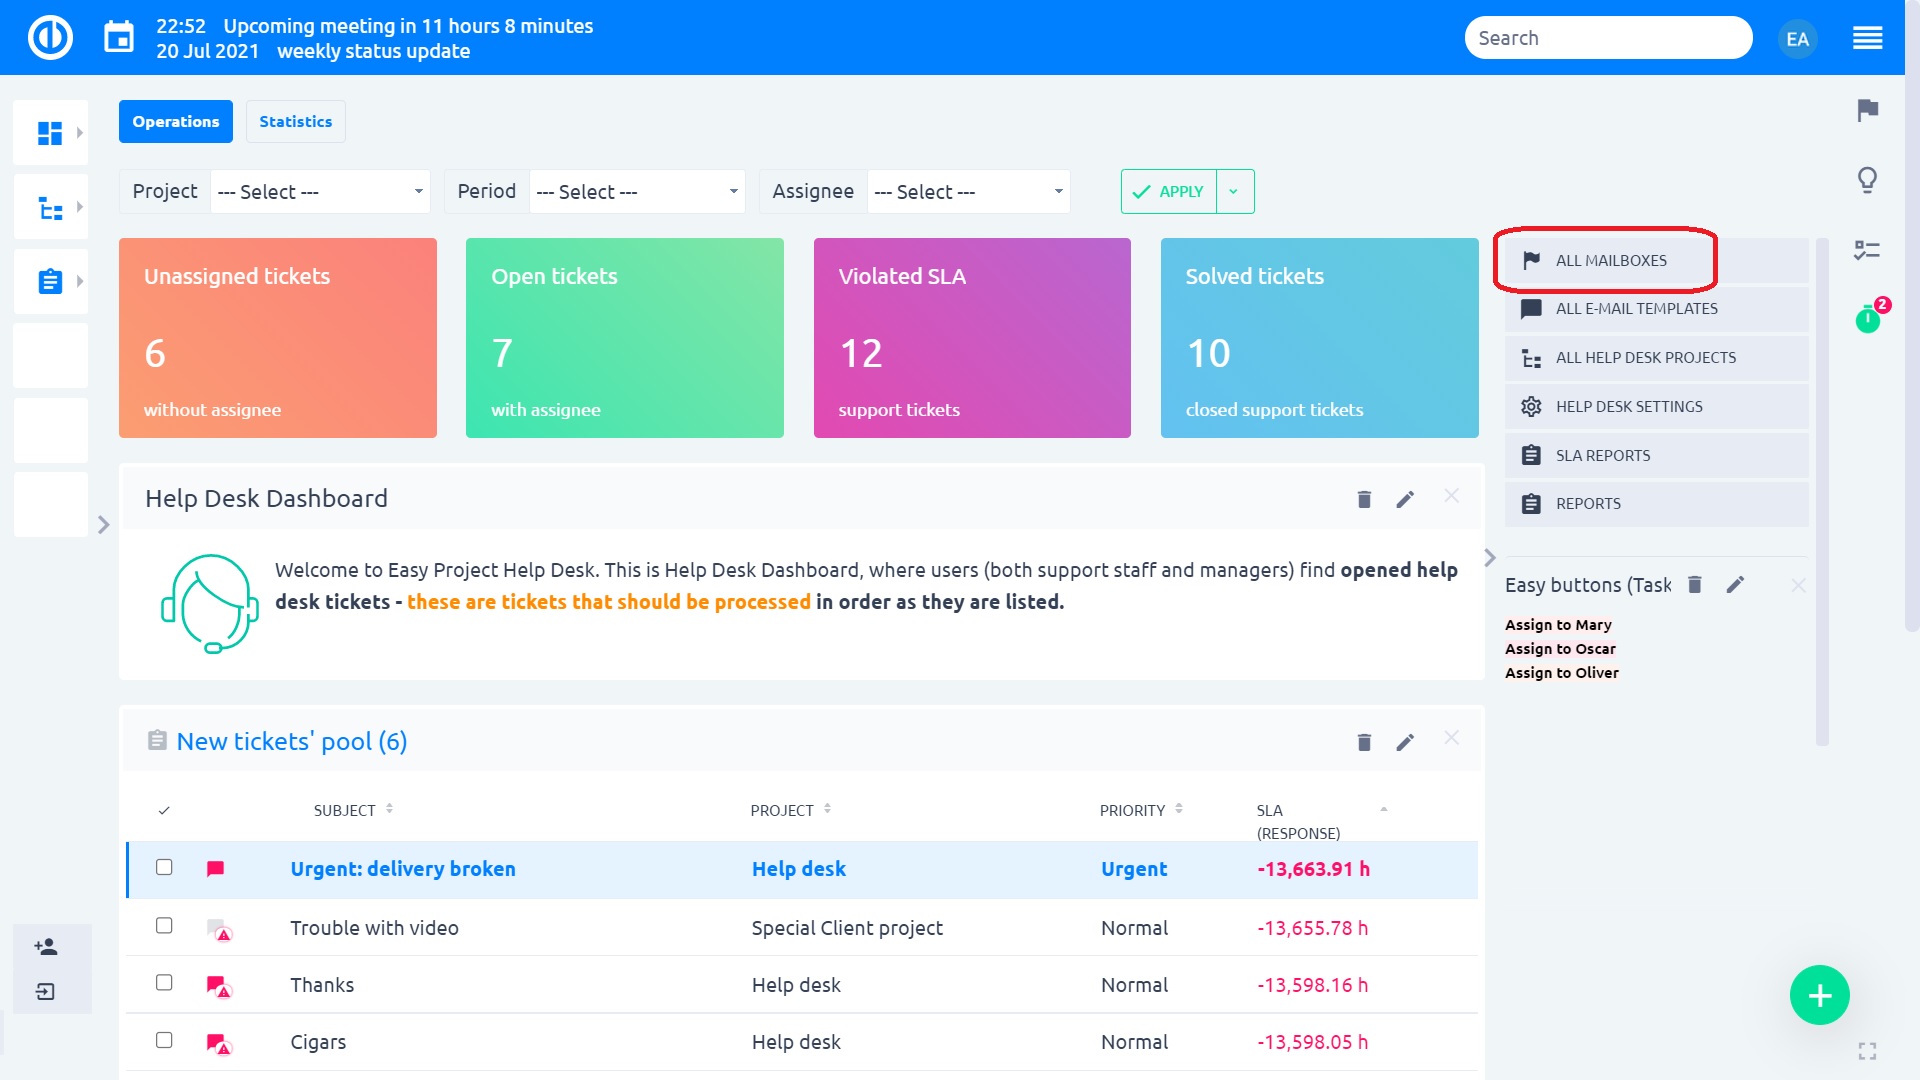
Task: Open the Project select dropdown
Action: 320,192
